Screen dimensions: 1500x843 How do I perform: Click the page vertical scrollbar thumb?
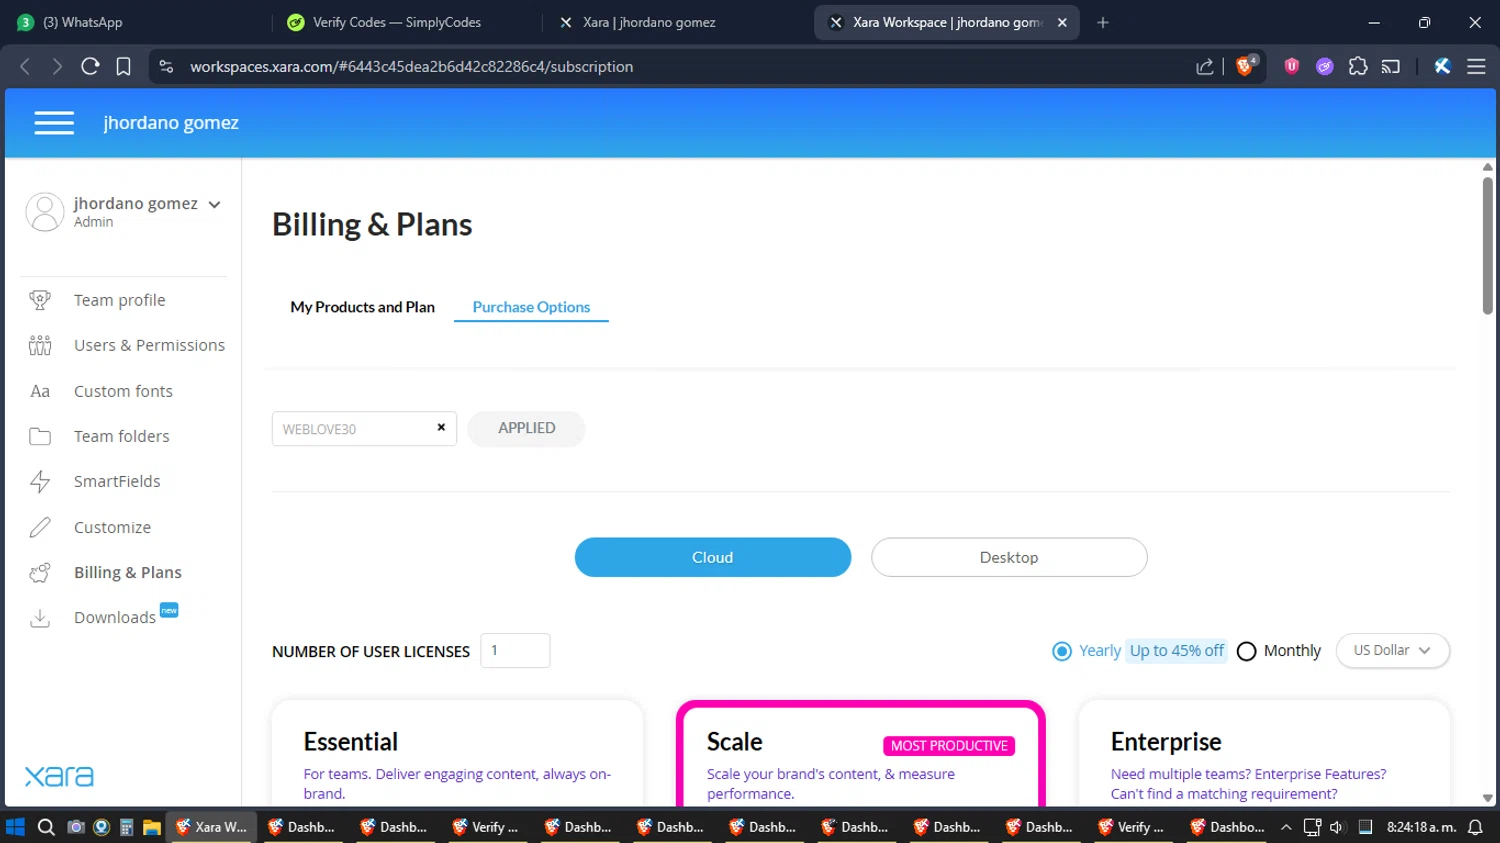coord(1487,245)
